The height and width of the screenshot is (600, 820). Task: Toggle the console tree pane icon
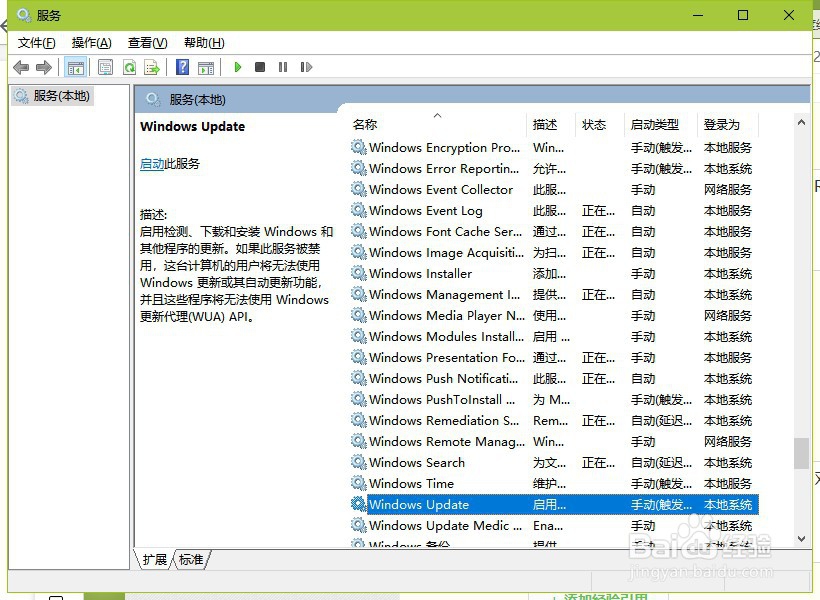(x=76, y=67)
